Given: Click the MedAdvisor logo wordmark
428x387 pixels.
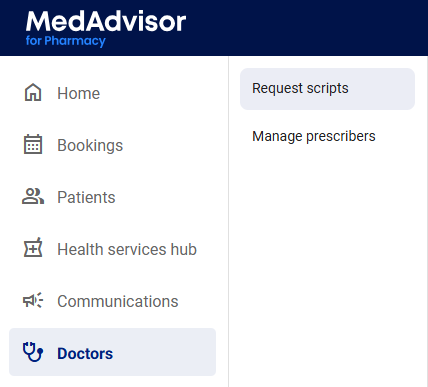Looking at the screenshot, I should pos(106,22).
